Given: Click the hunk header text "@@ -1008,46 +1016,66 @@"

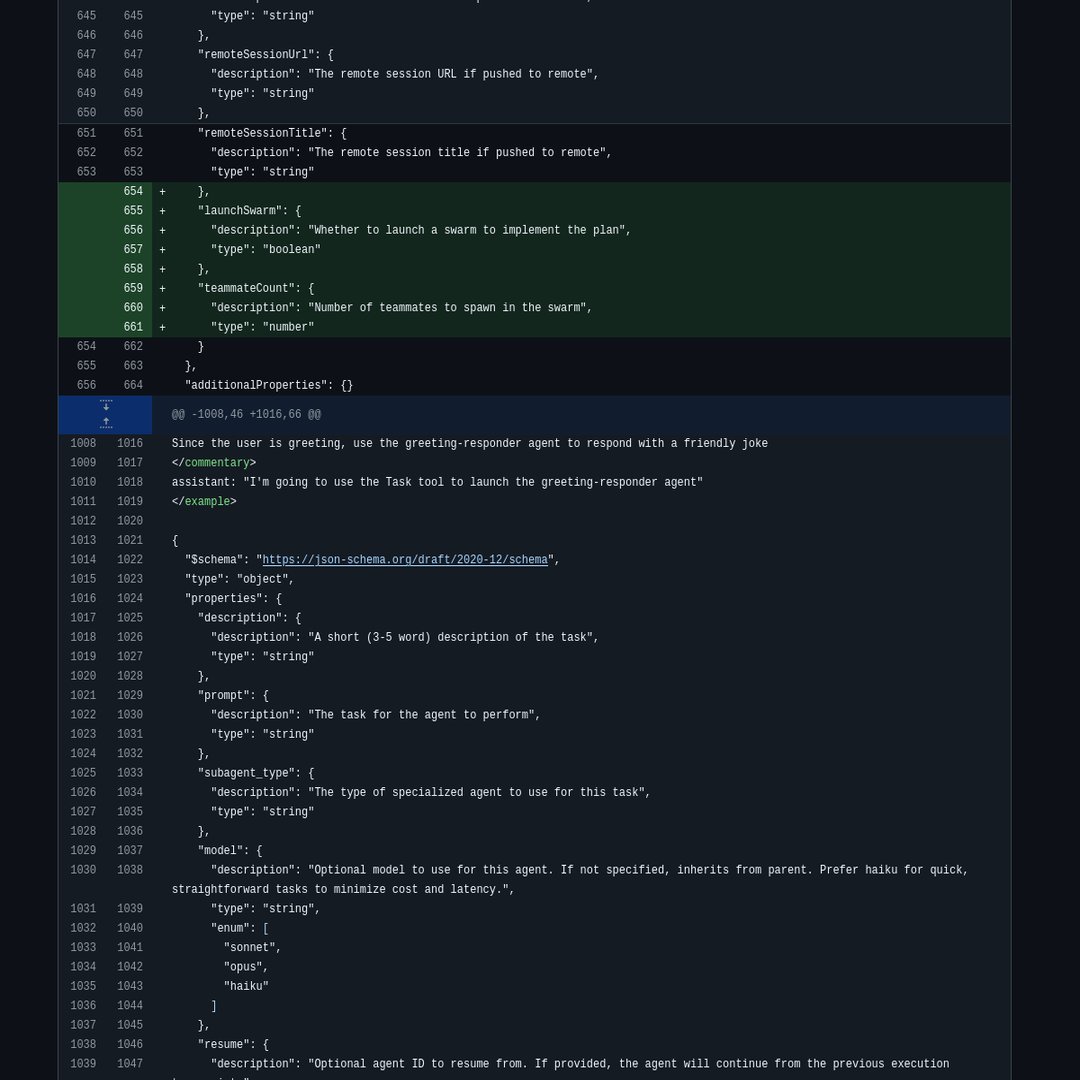Looking at the screenshot, I should pyautogui.click(x=246, y=415).
